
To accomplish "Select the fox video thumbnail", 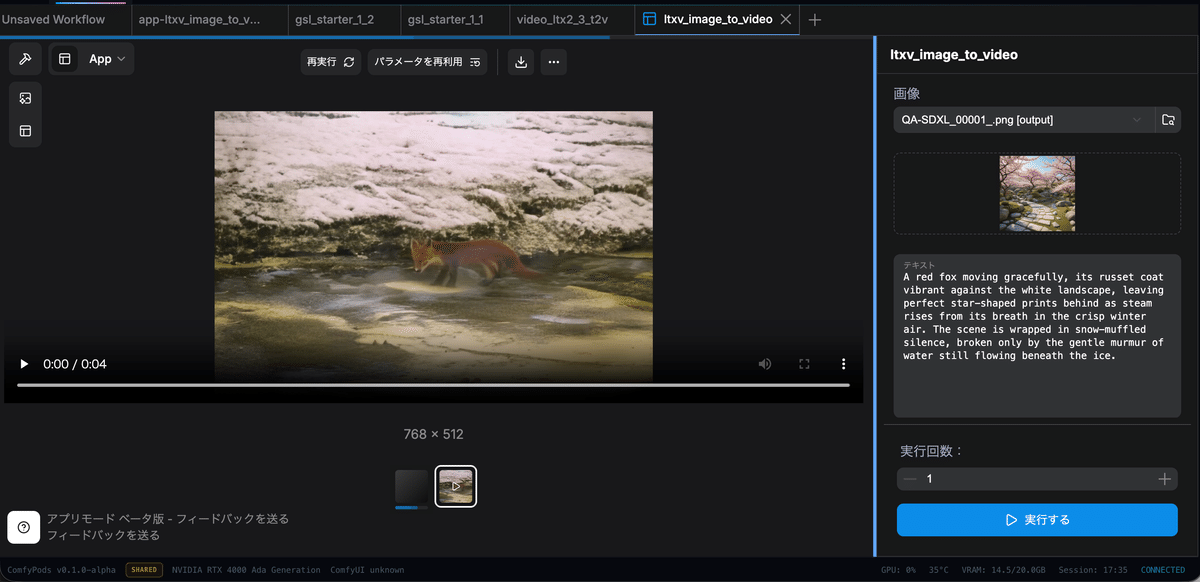I will coord(456,487).
